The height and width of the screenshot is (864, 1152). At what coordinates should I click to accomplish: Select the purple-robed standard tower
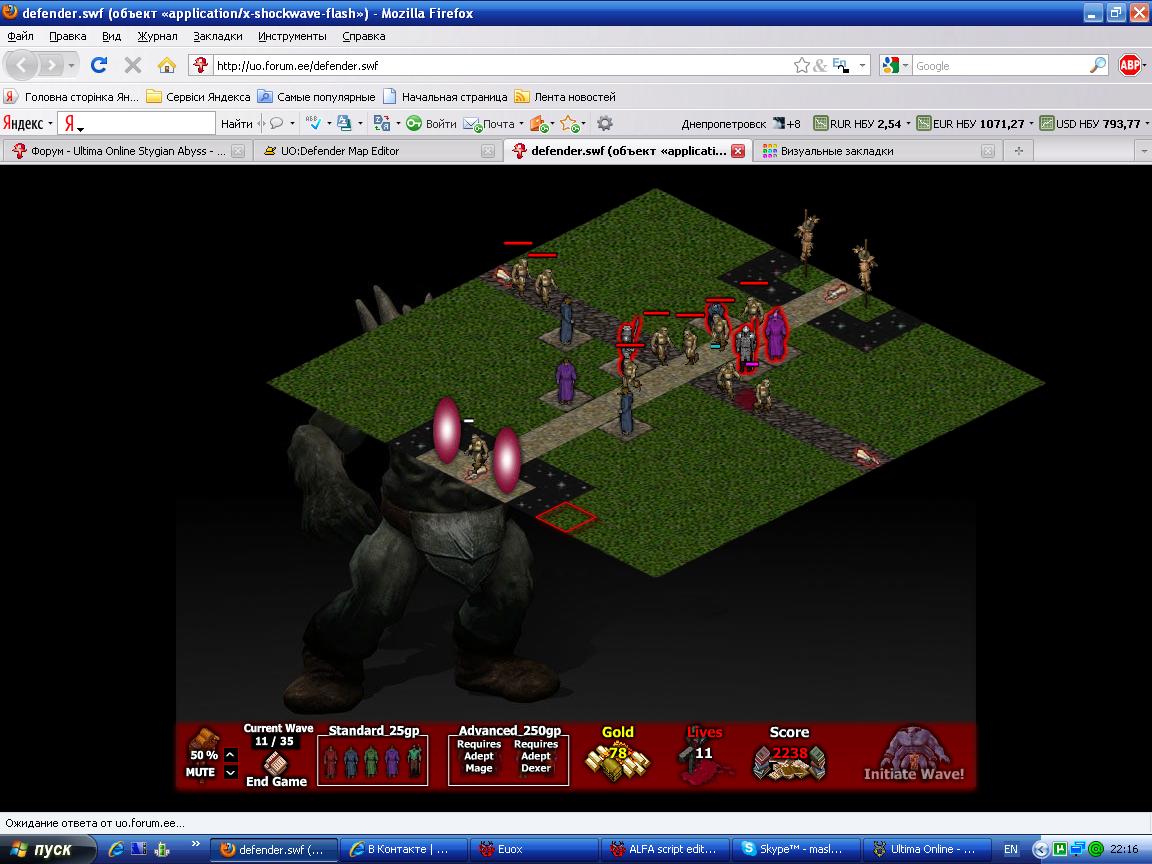[392, 762]
